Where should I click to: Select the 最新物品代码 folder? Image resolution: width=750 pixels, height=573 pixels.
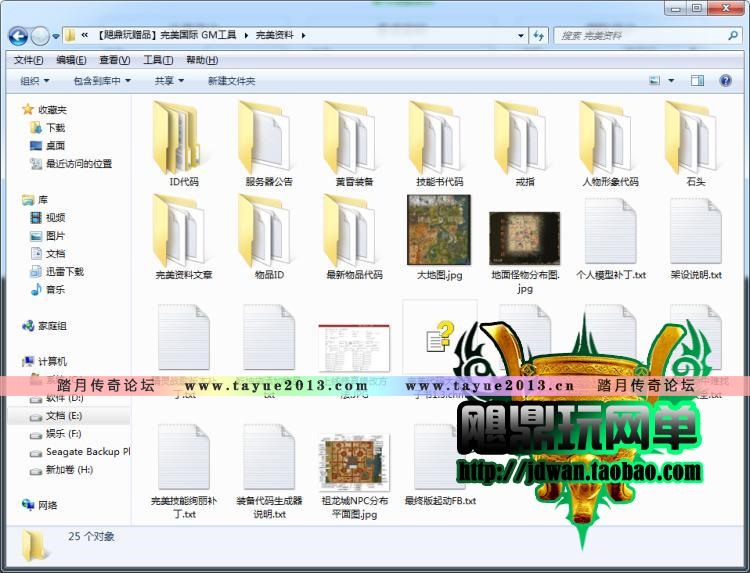[354, 237]
